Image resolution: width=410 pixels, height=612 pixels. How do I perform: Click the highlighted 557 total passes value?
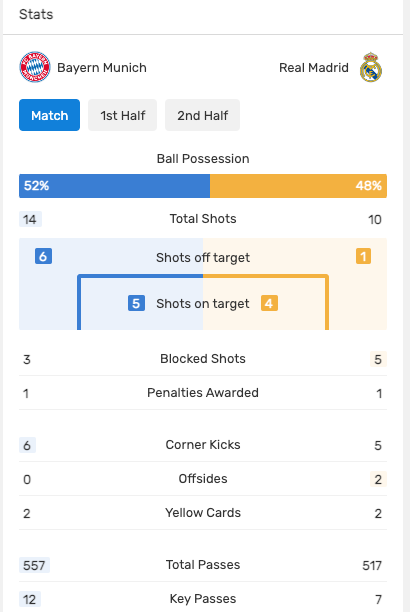coord(34,565)
